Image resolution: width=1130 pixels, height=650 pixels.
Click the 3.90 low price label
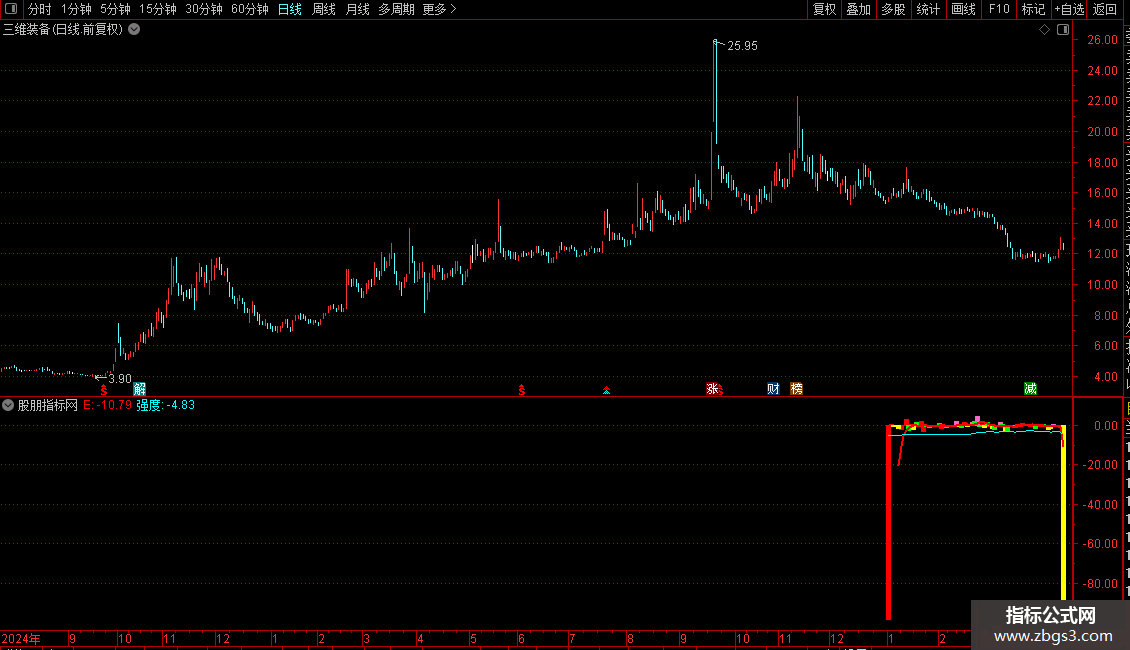click(120, 379)
